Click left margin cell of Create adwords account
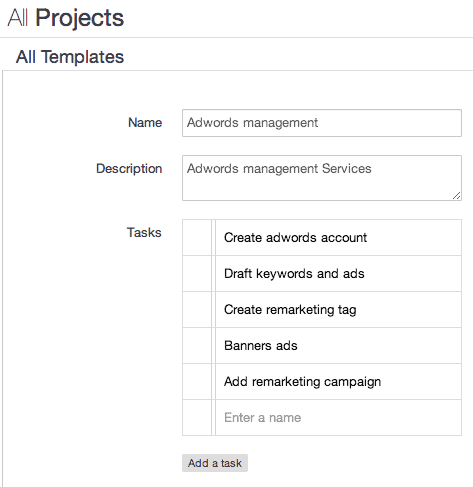This screenshot has height=487, width=473. [x=197, y=237]
